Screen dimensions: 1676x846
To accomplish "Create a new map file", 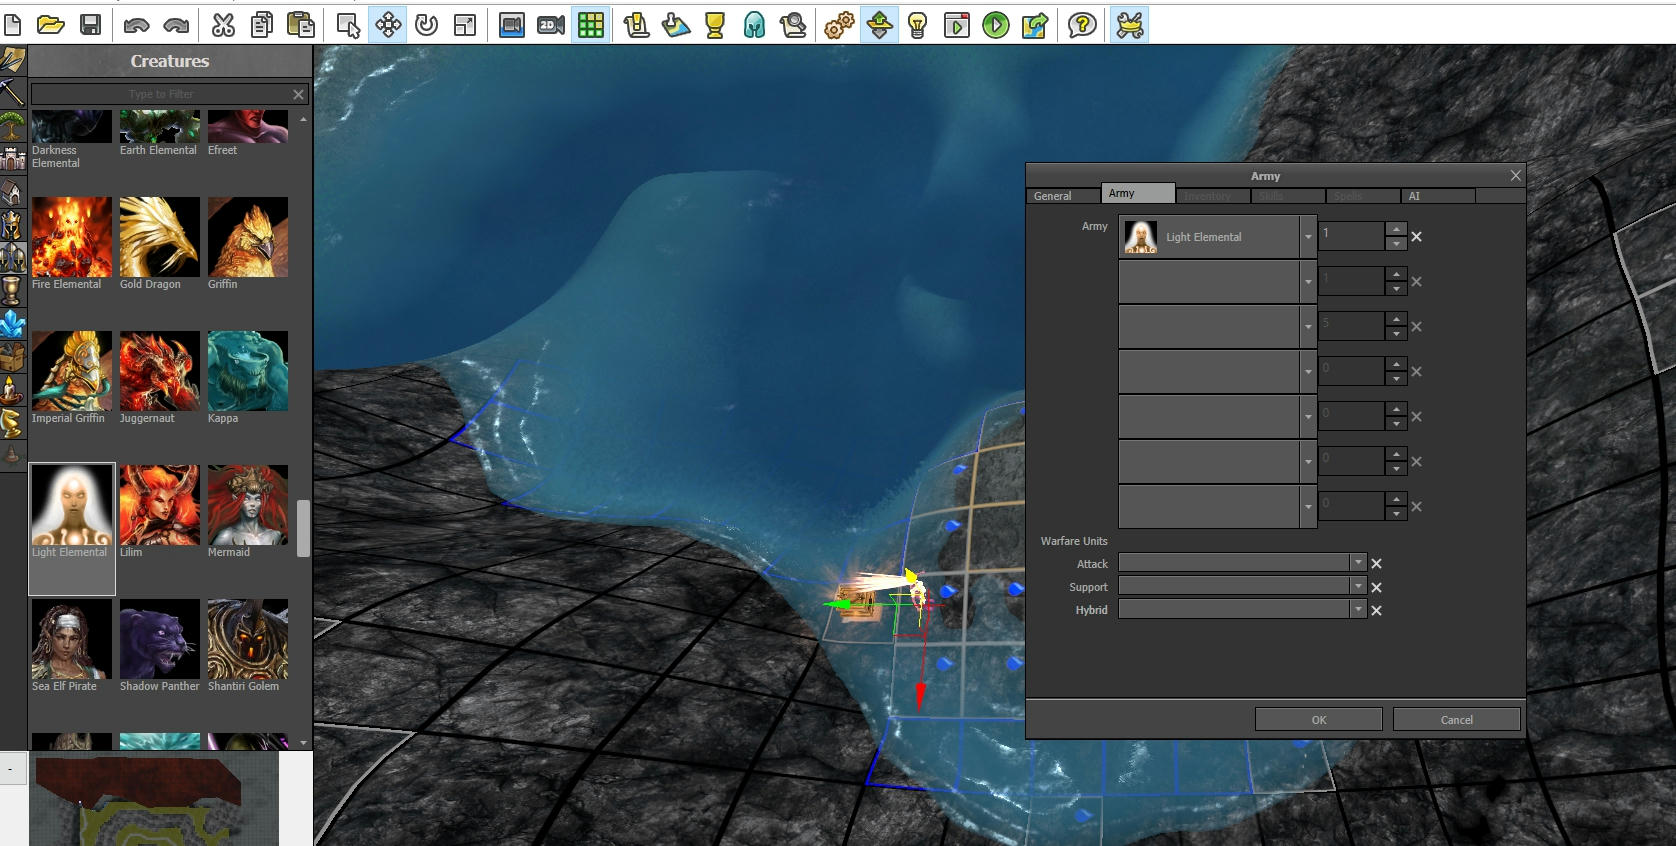I will coord(13,25).
